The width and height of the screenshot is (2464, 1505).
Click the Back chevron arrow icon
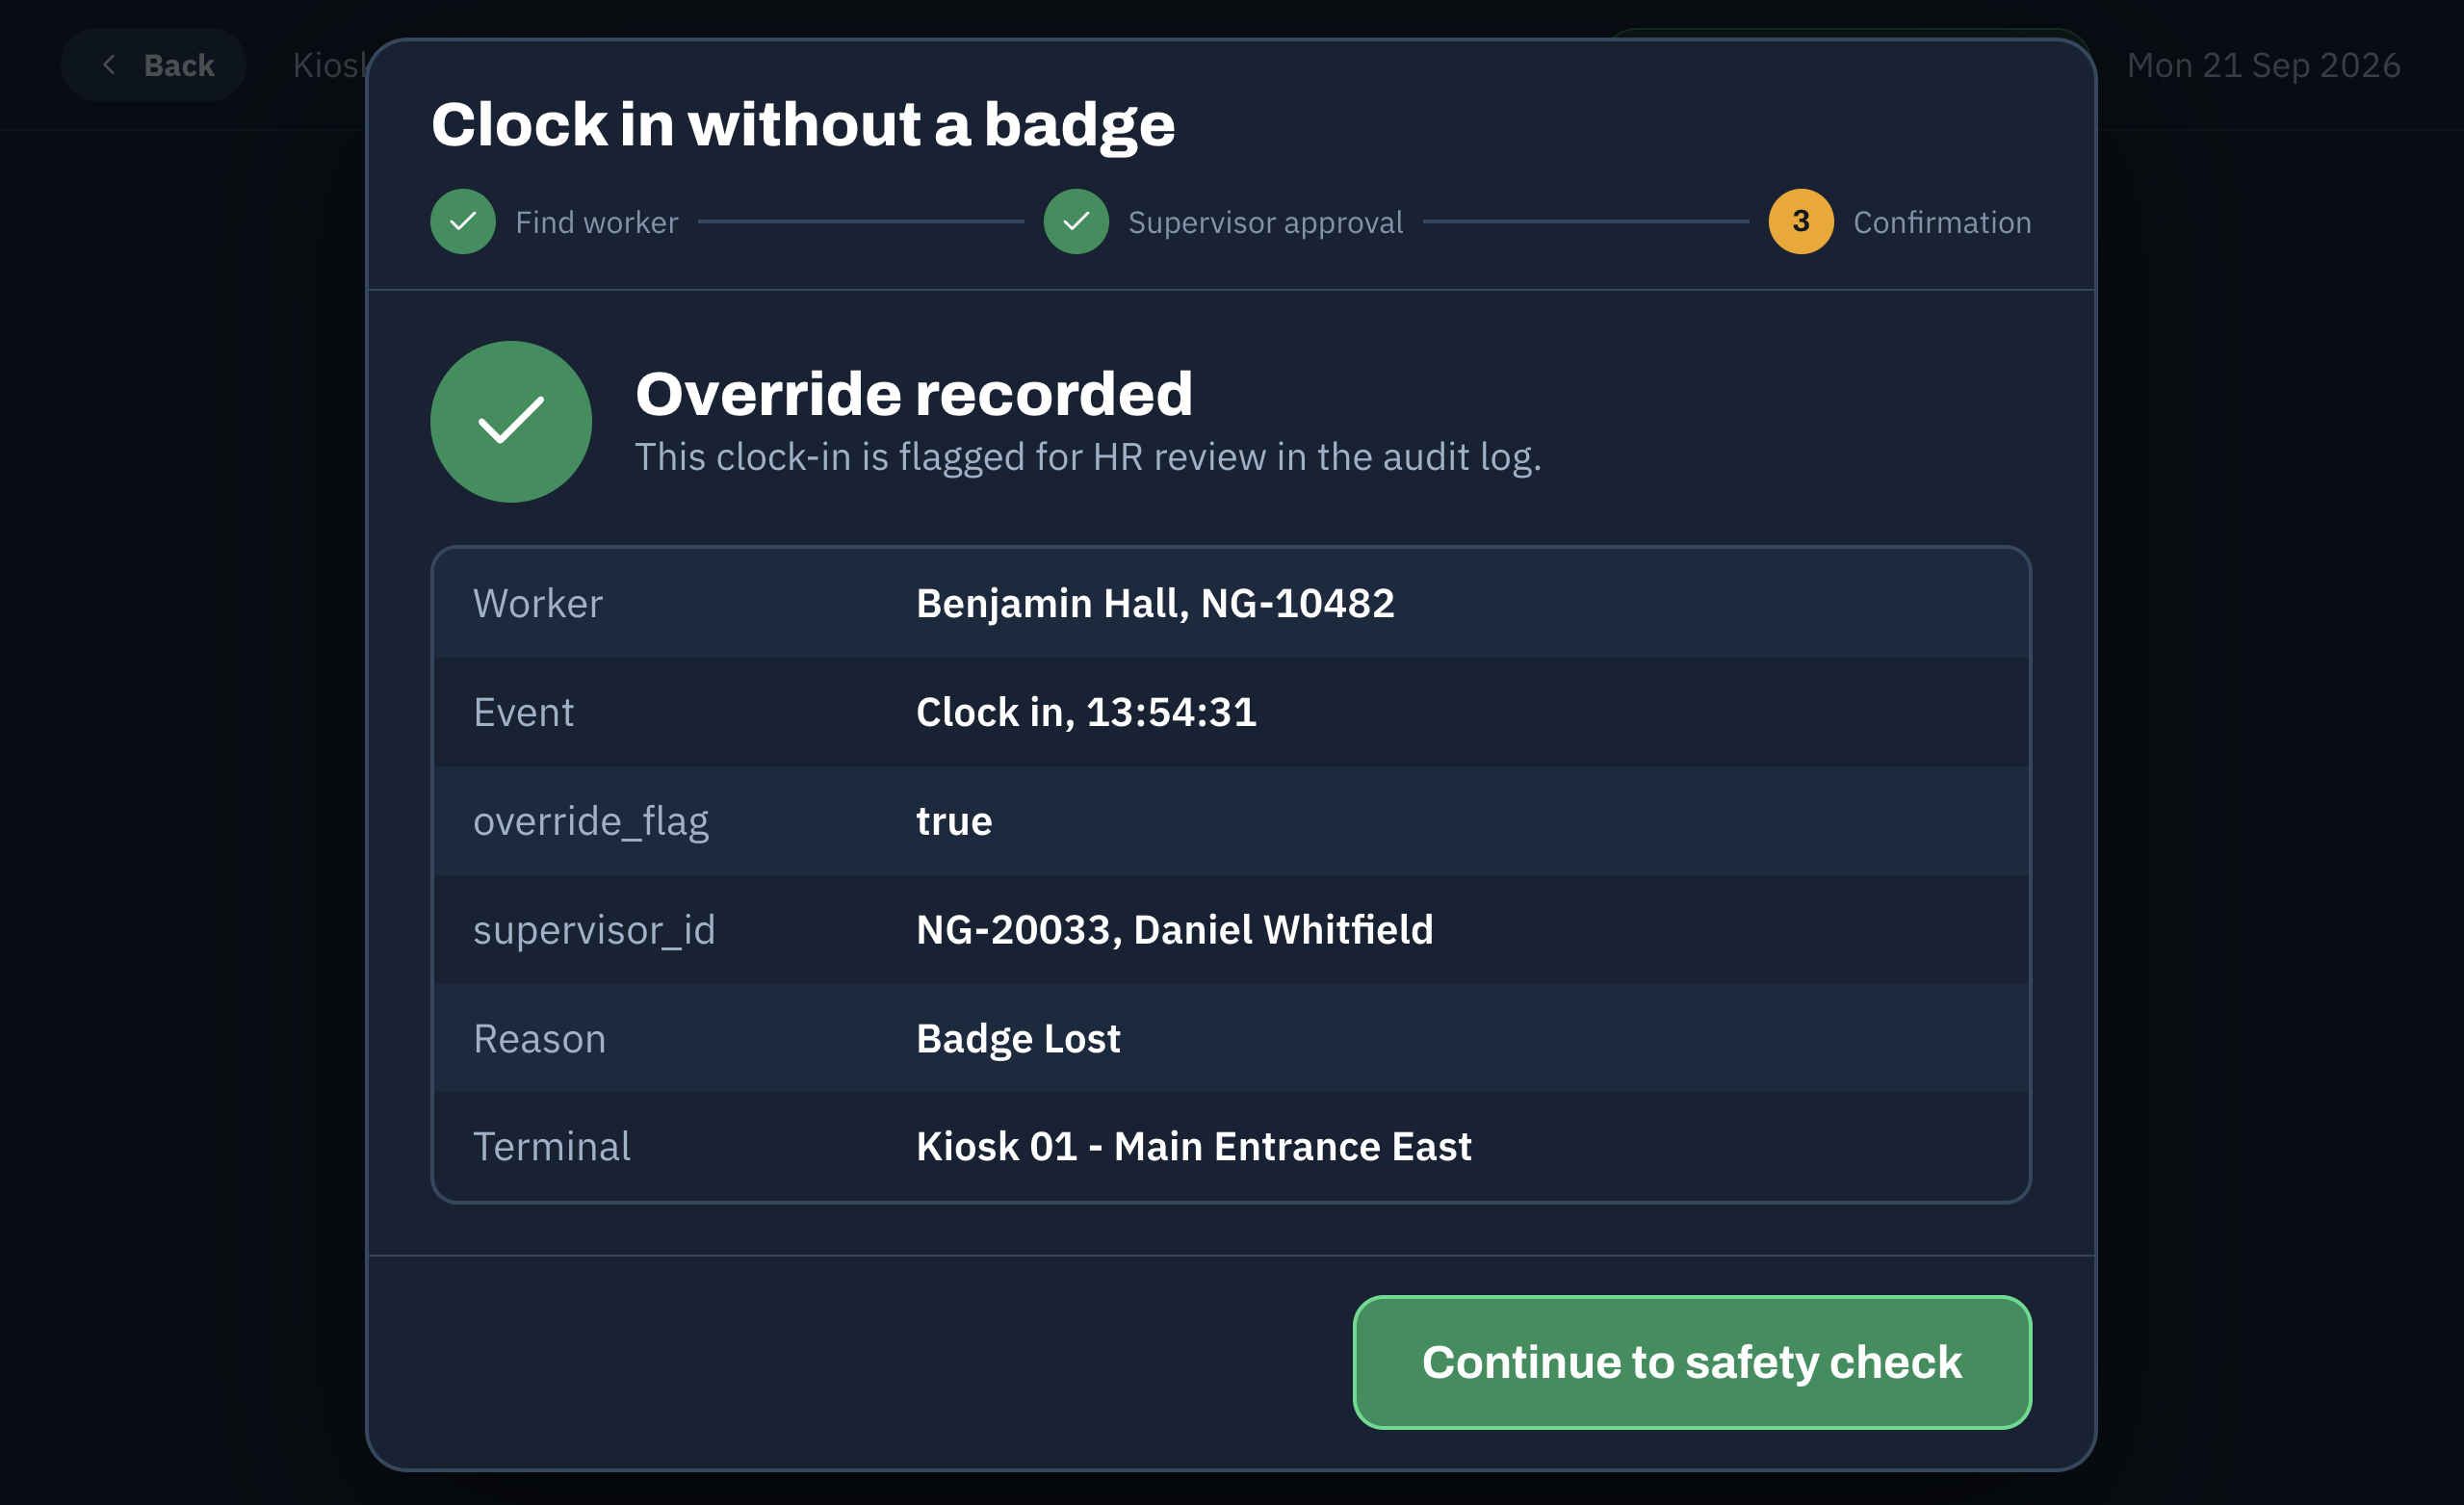pyautogui.click(x=109, y=65)
